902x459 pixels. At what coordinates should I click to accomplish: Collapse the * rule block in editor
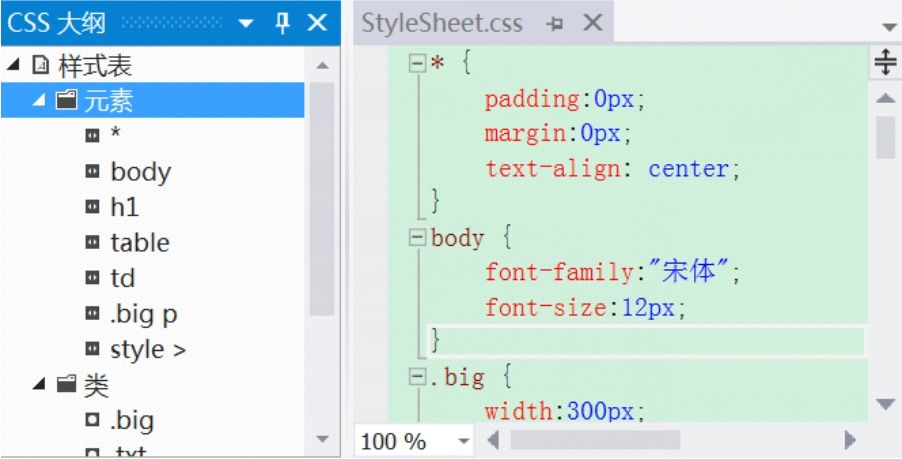tap(417, 63)
